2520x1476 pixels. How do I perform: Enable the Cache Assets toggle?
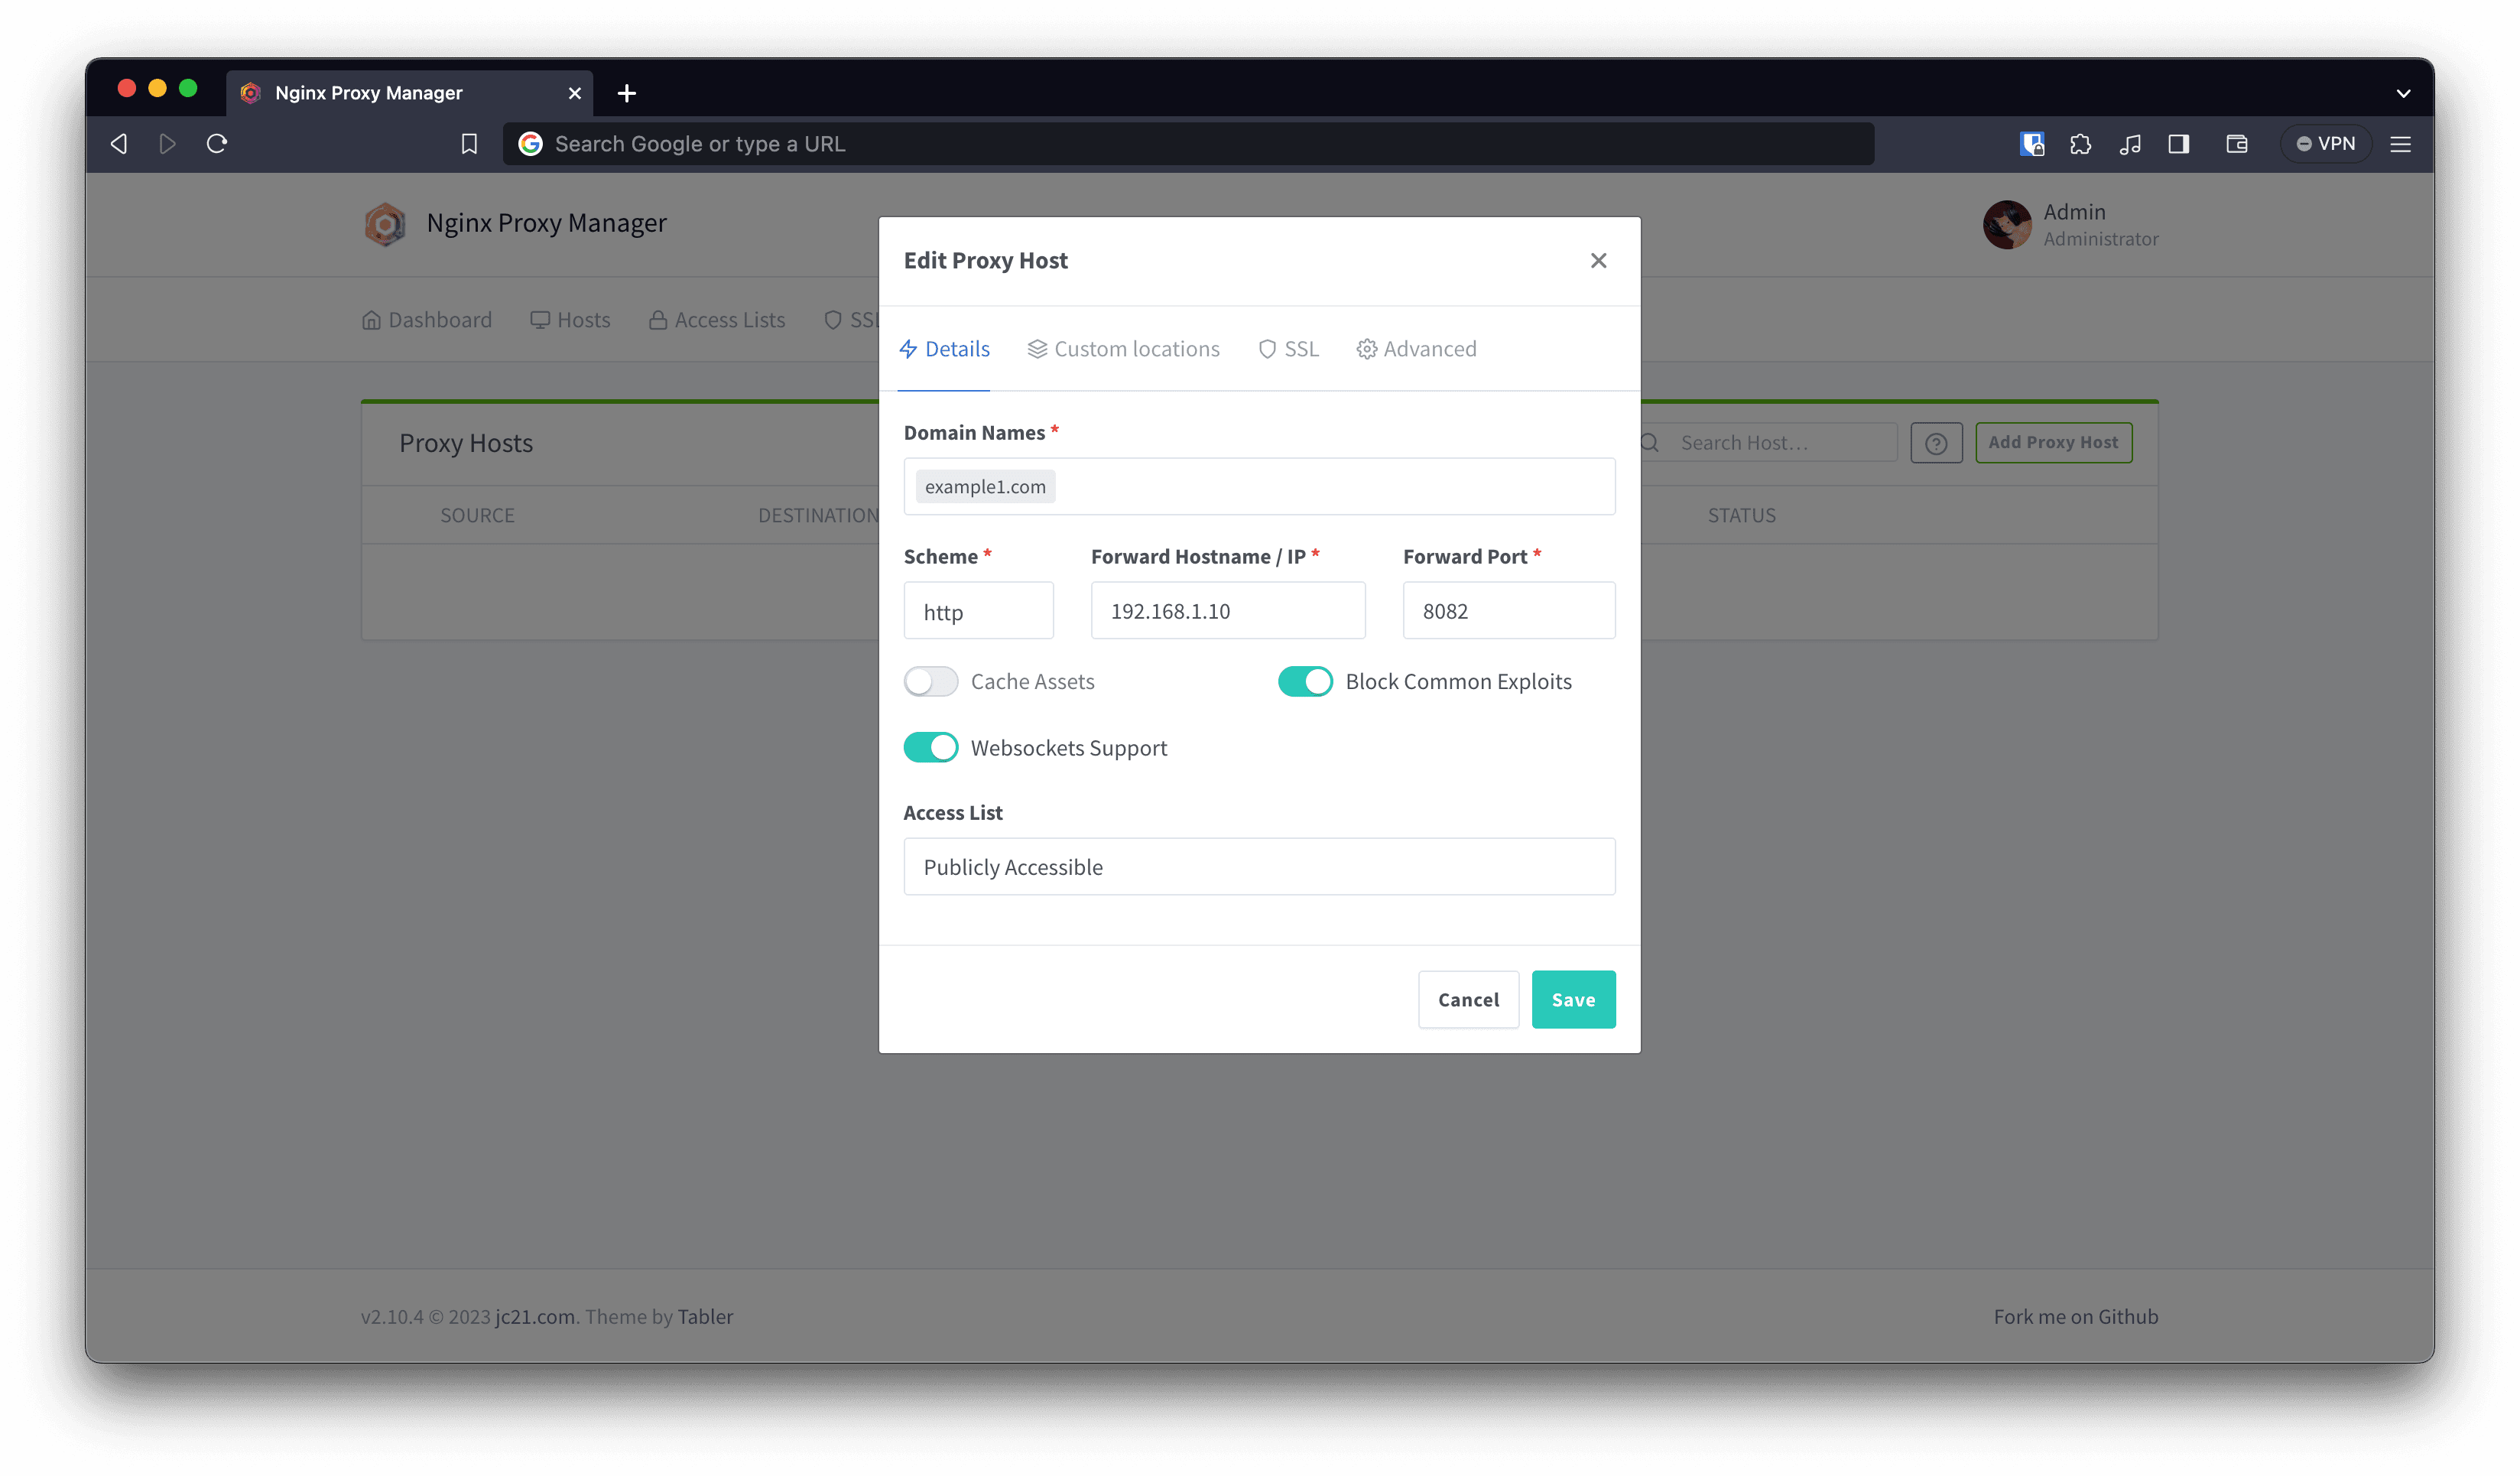930,682
